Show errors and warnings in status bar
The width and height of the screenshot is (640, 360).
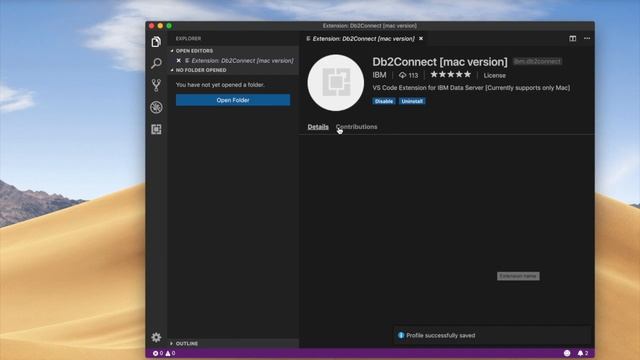pos(164,353)
